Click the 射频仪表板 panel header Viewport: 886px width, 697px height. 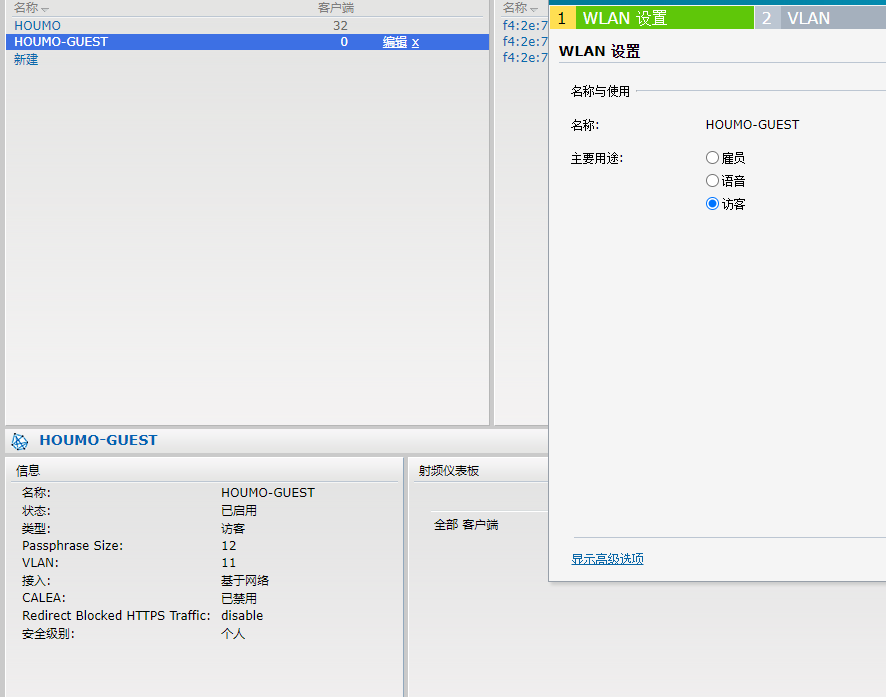pyautogui.click(x=449, y=471)
